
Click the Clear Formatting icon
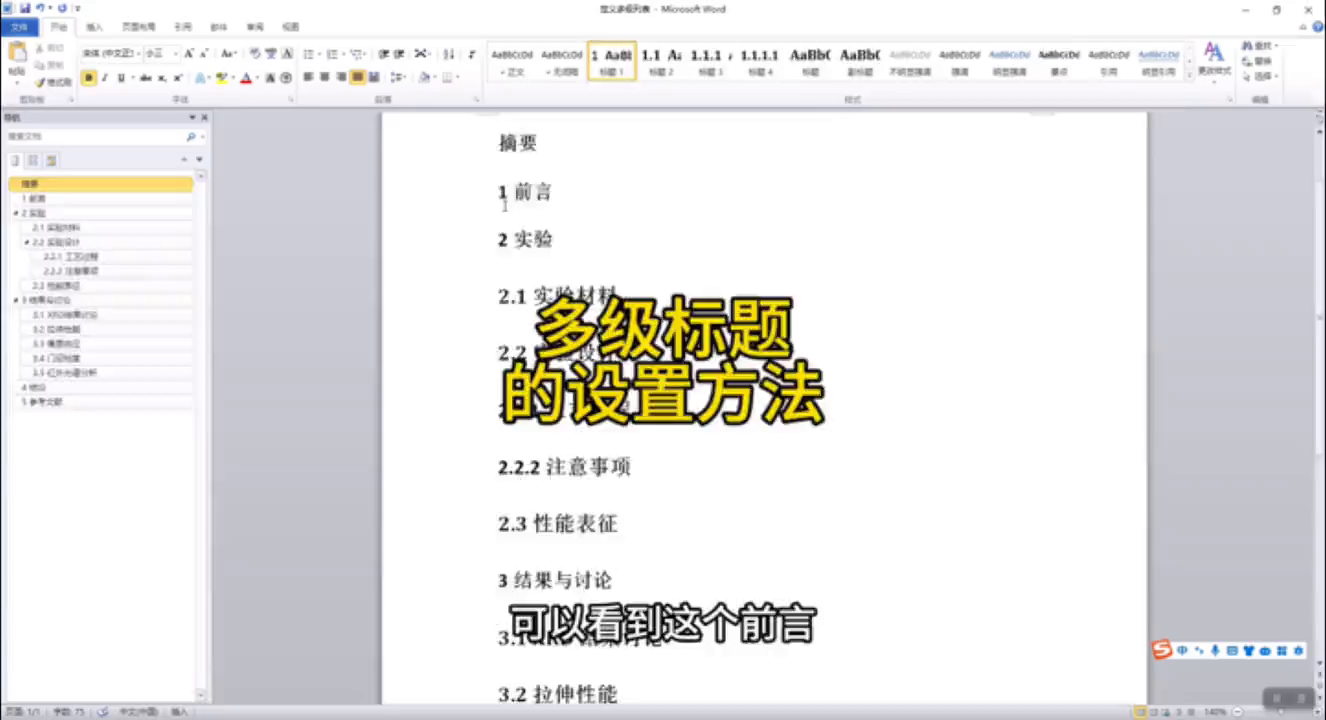[x=255, y=54]
